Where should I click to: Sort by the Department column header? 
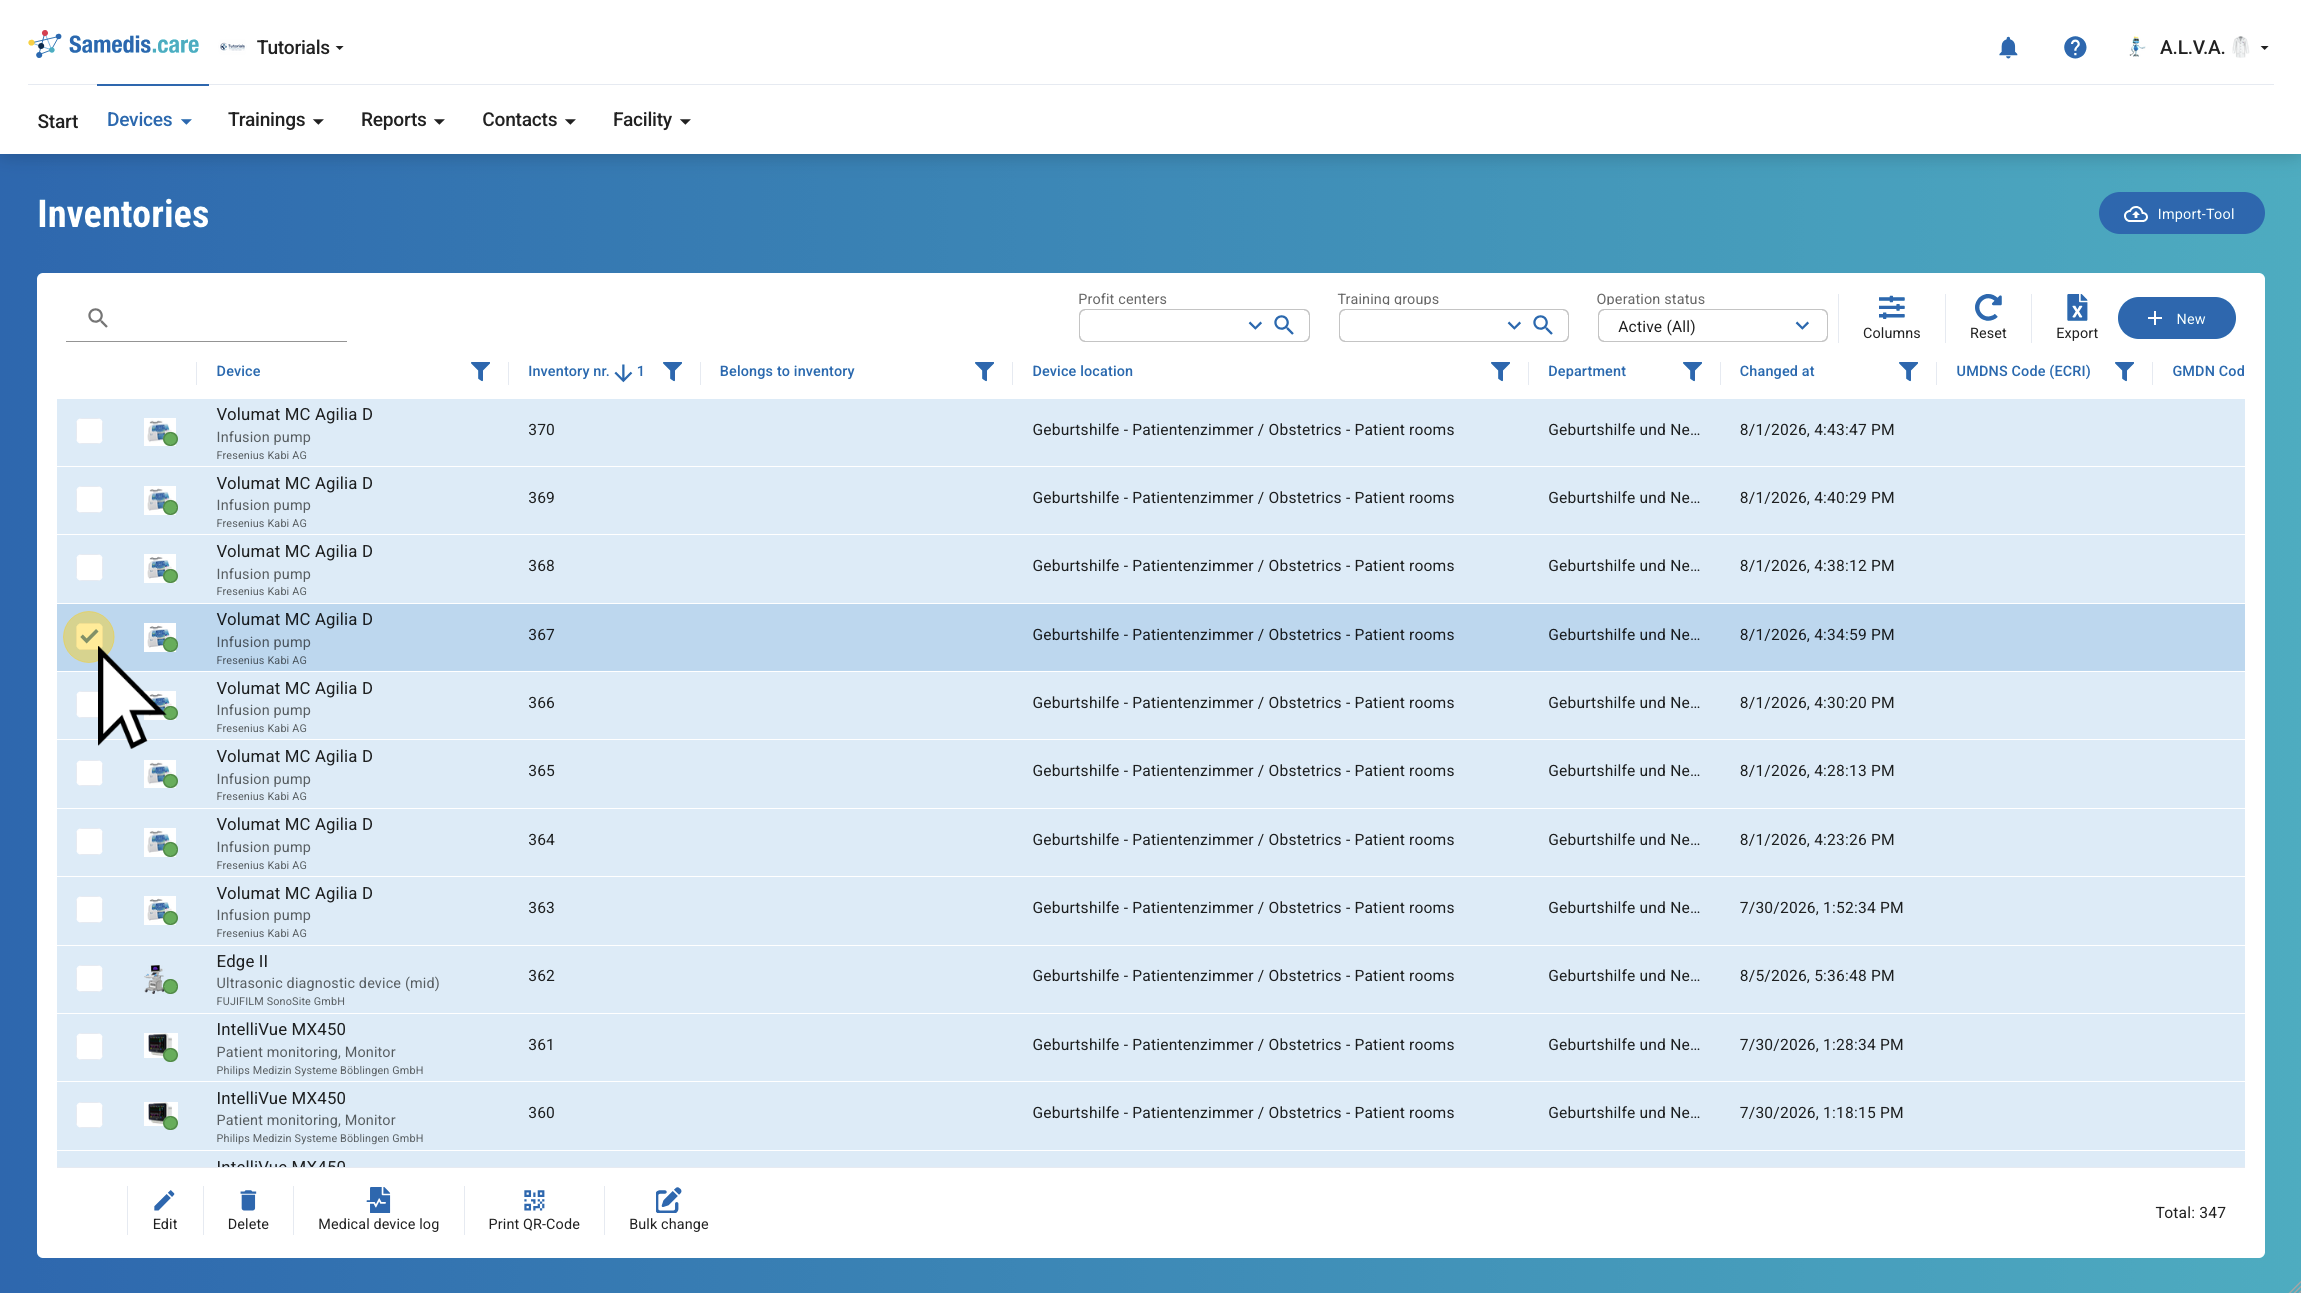pyautogui.click(x=1586, y=371)
